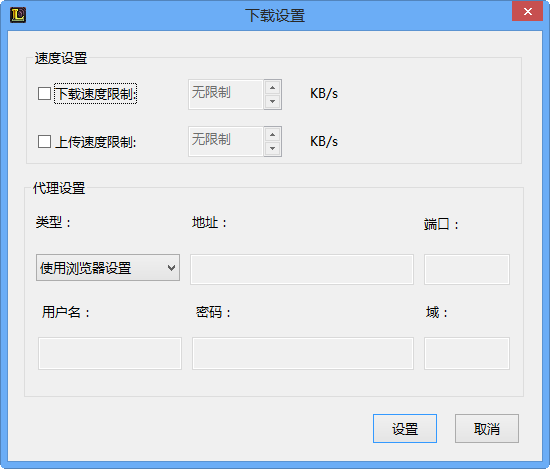Click the app icon in the title bar
This screenshot has height=469, width=550.
(18, 15)
